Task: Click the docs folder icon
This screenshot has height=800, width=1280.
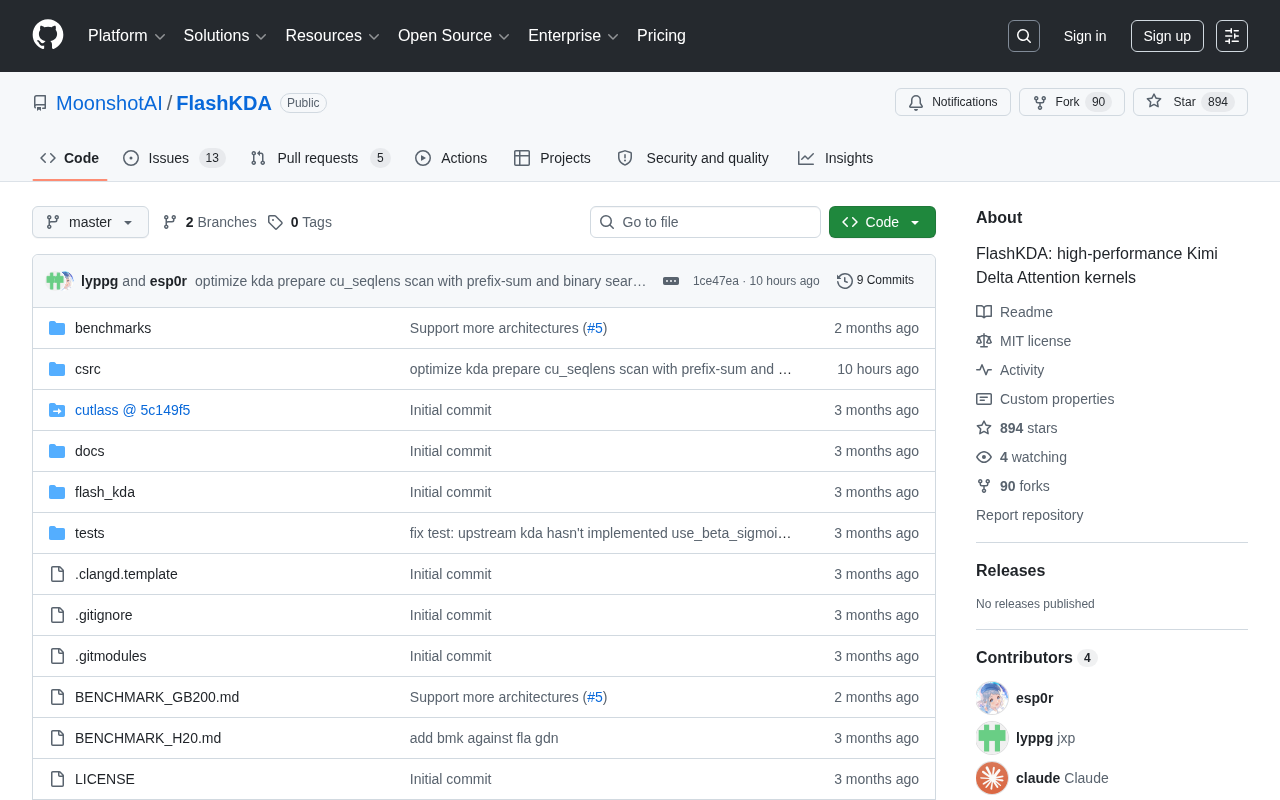Action: [x=57, y=451]
